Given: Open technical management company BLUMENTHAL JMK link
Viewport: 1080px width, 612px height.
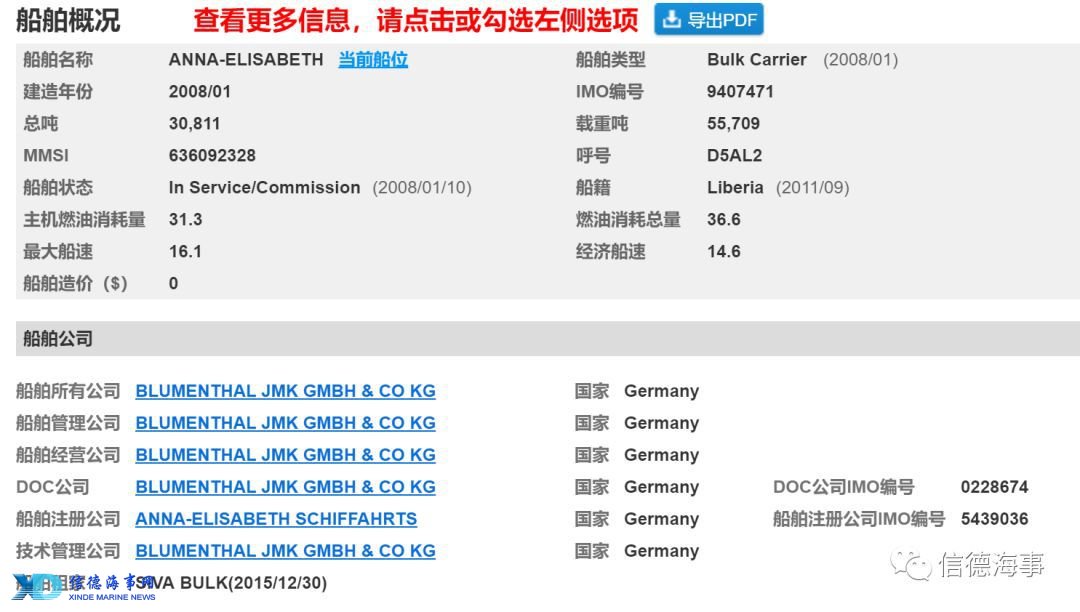Looking at the screenshot, I should [x=285, y=551].
